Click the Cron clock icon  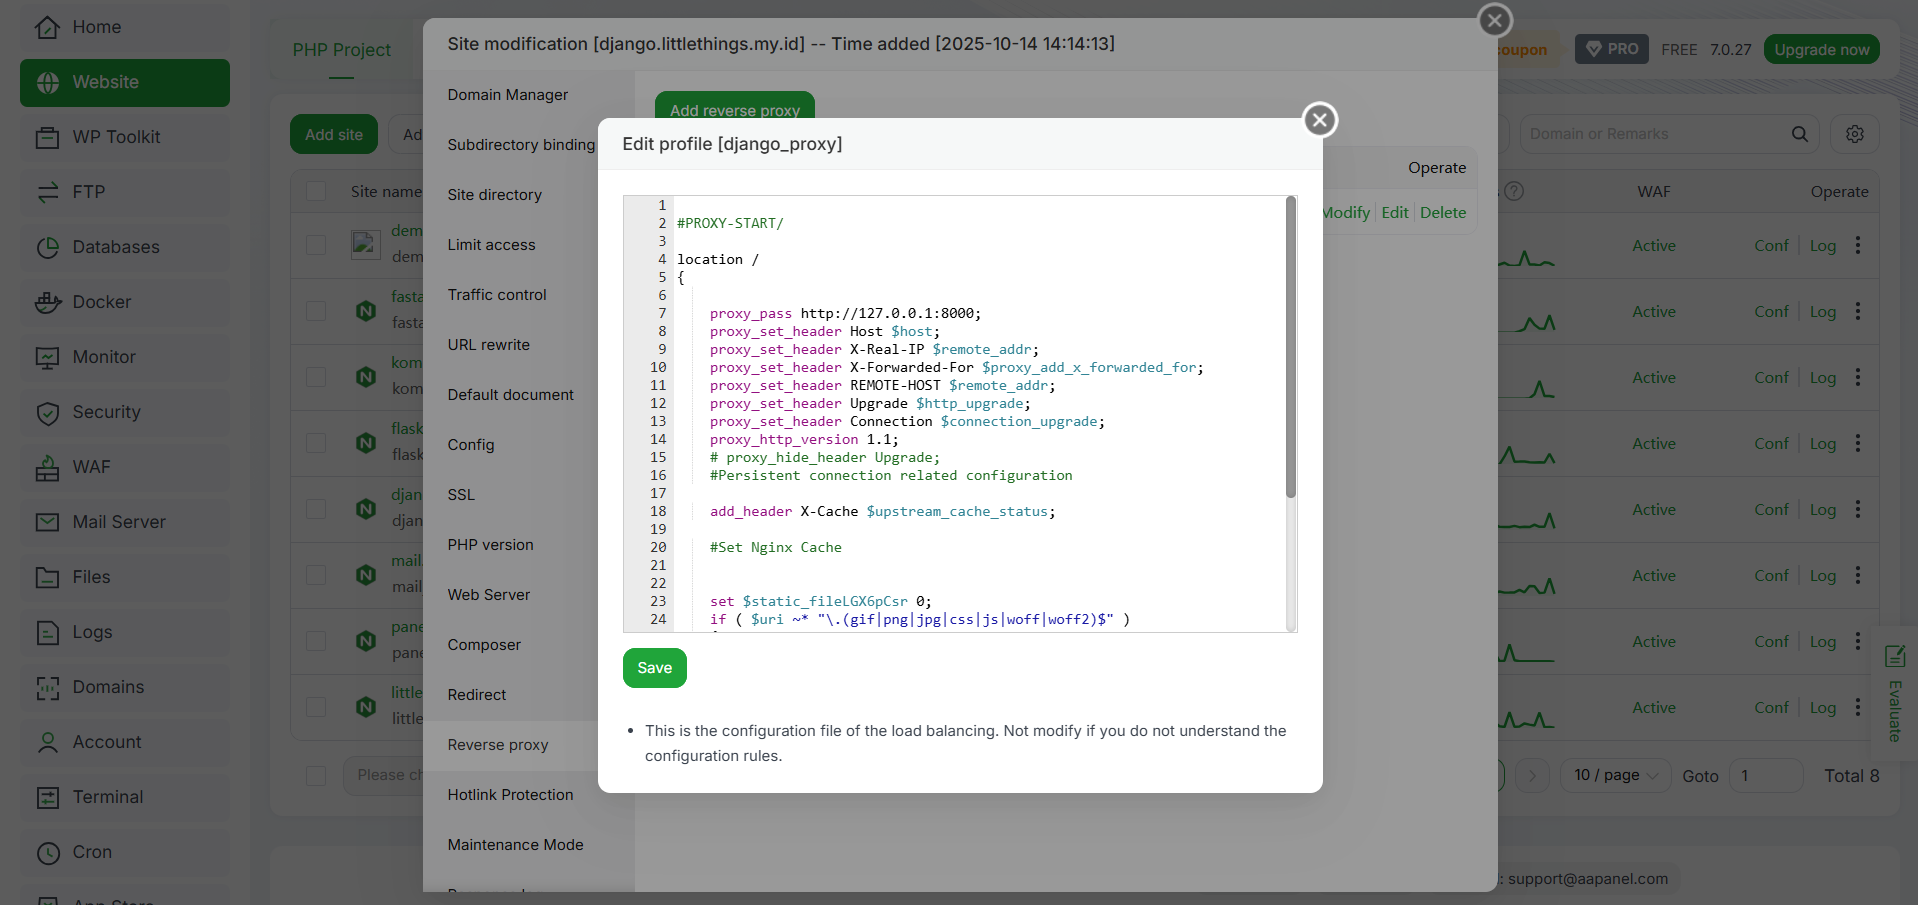click(x=47, y=852)
